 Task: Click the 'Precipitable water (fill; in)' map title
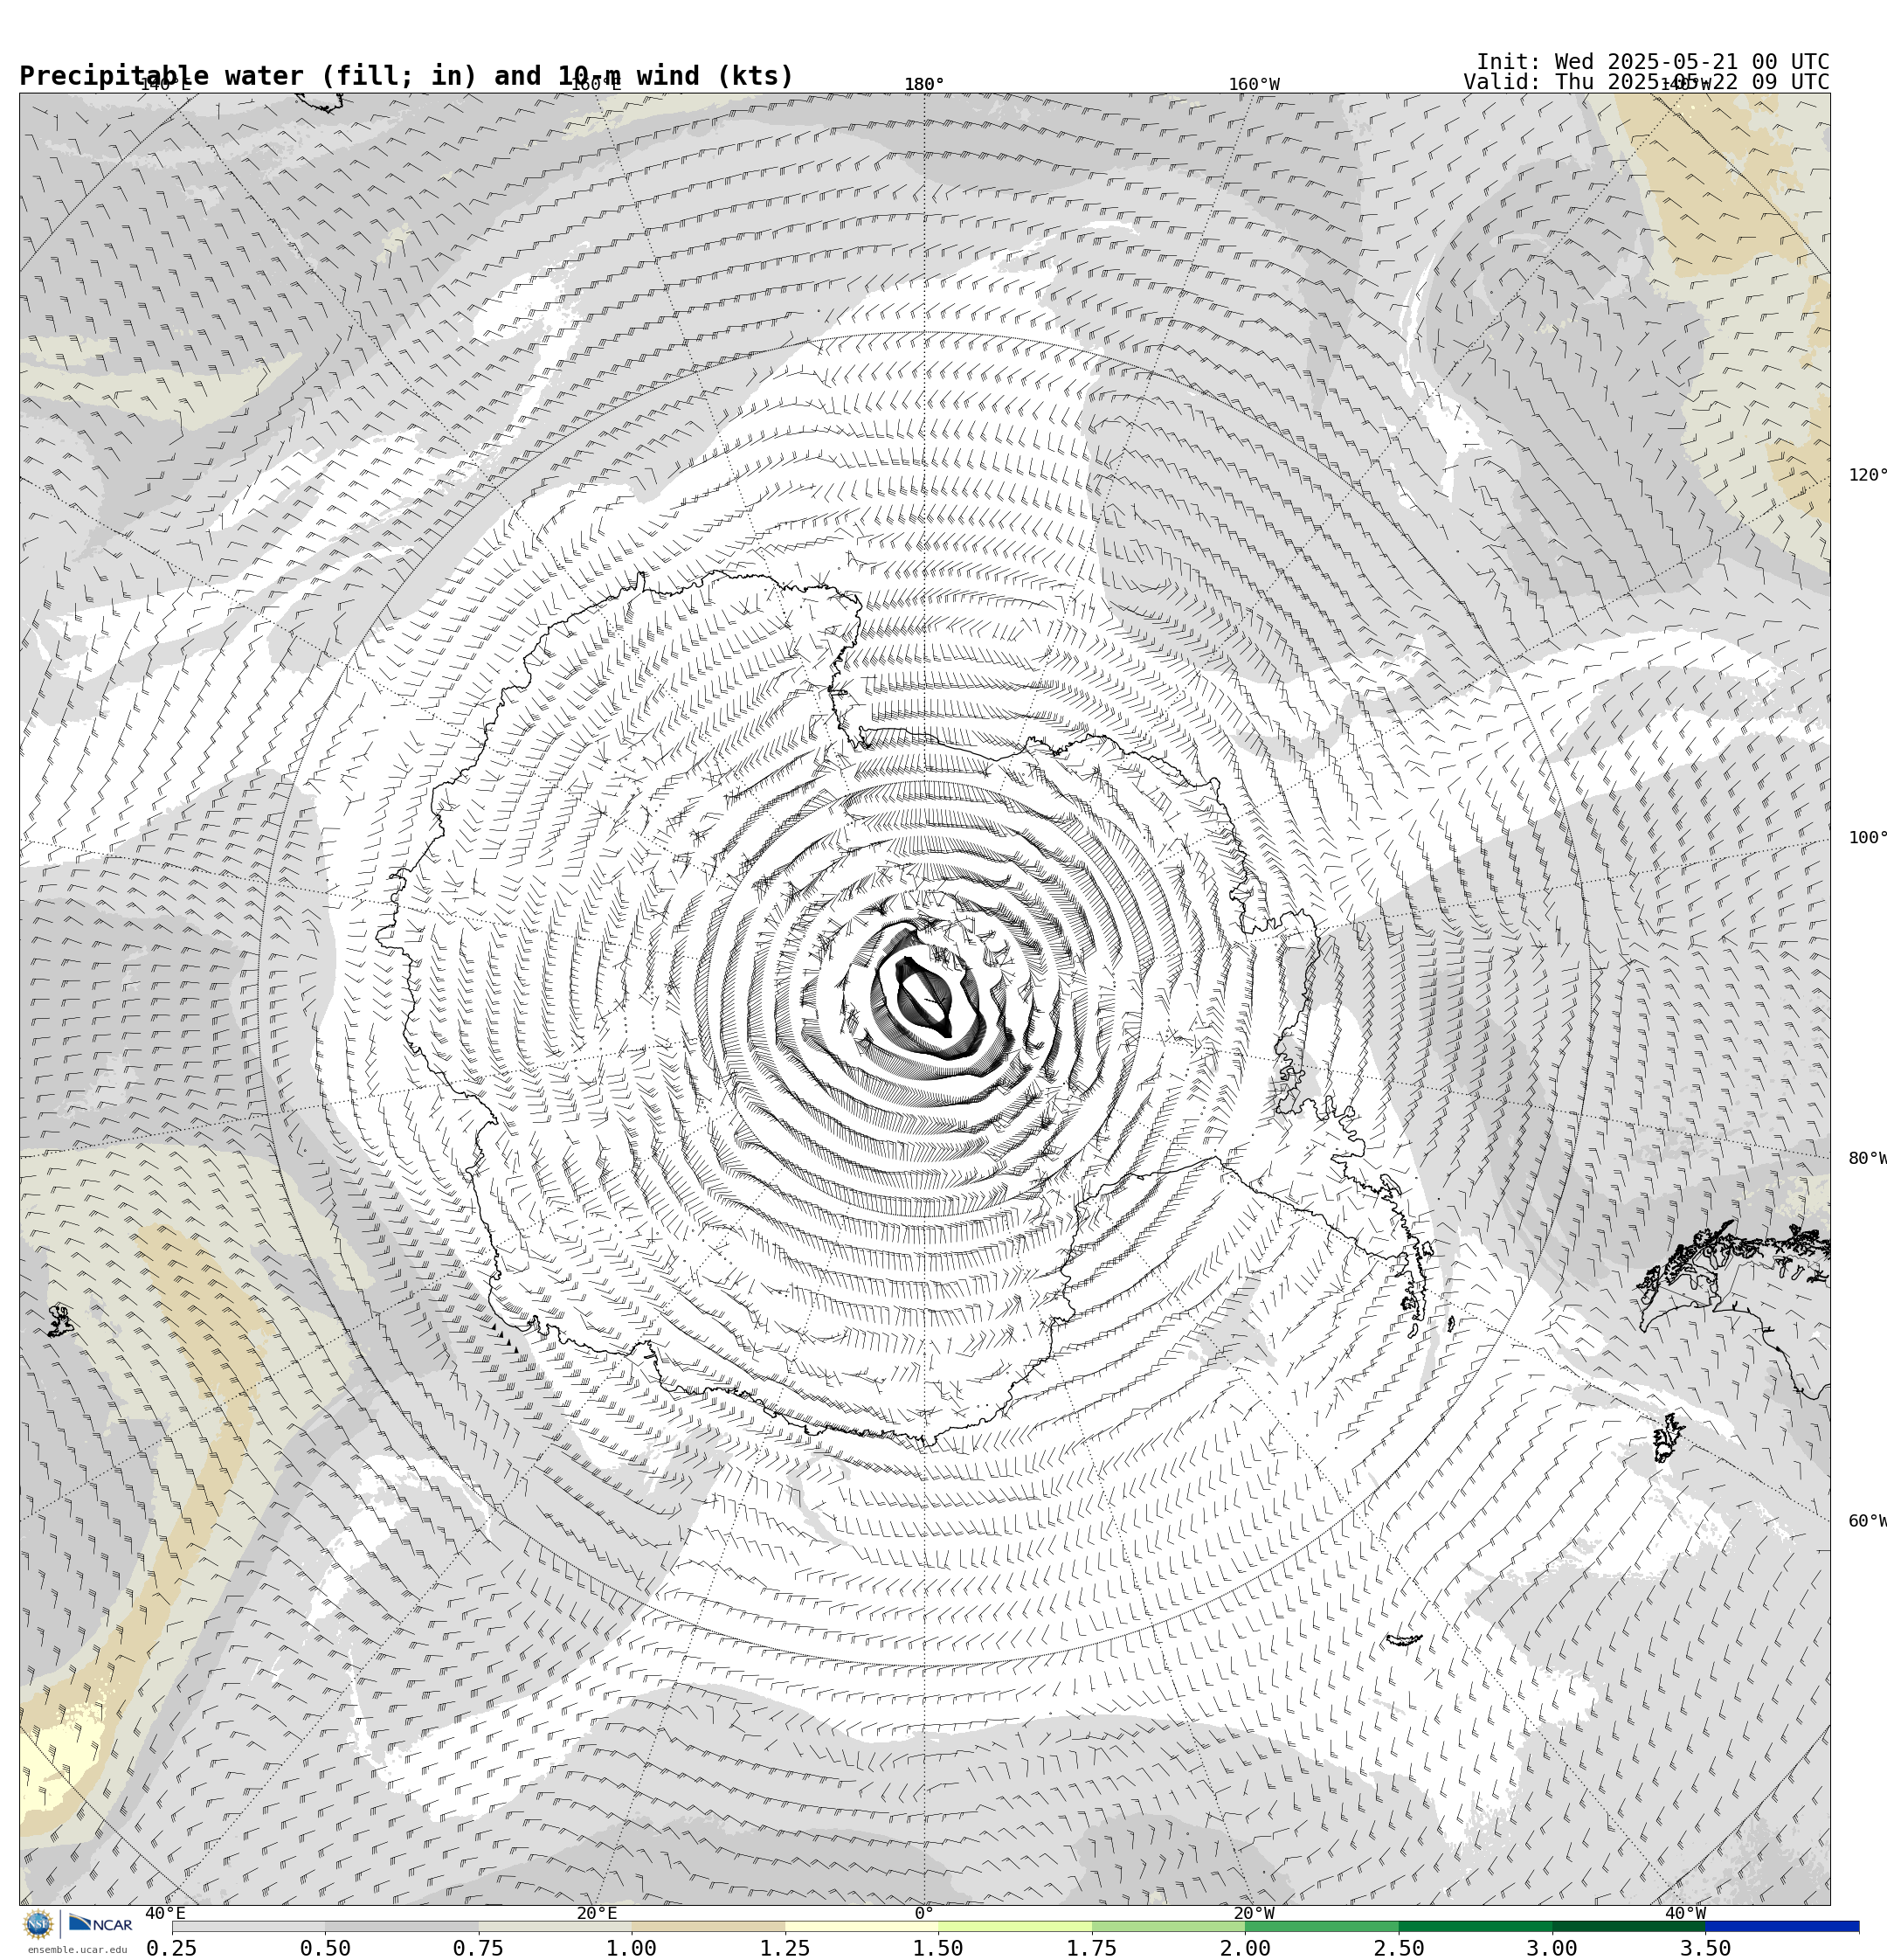249,77
